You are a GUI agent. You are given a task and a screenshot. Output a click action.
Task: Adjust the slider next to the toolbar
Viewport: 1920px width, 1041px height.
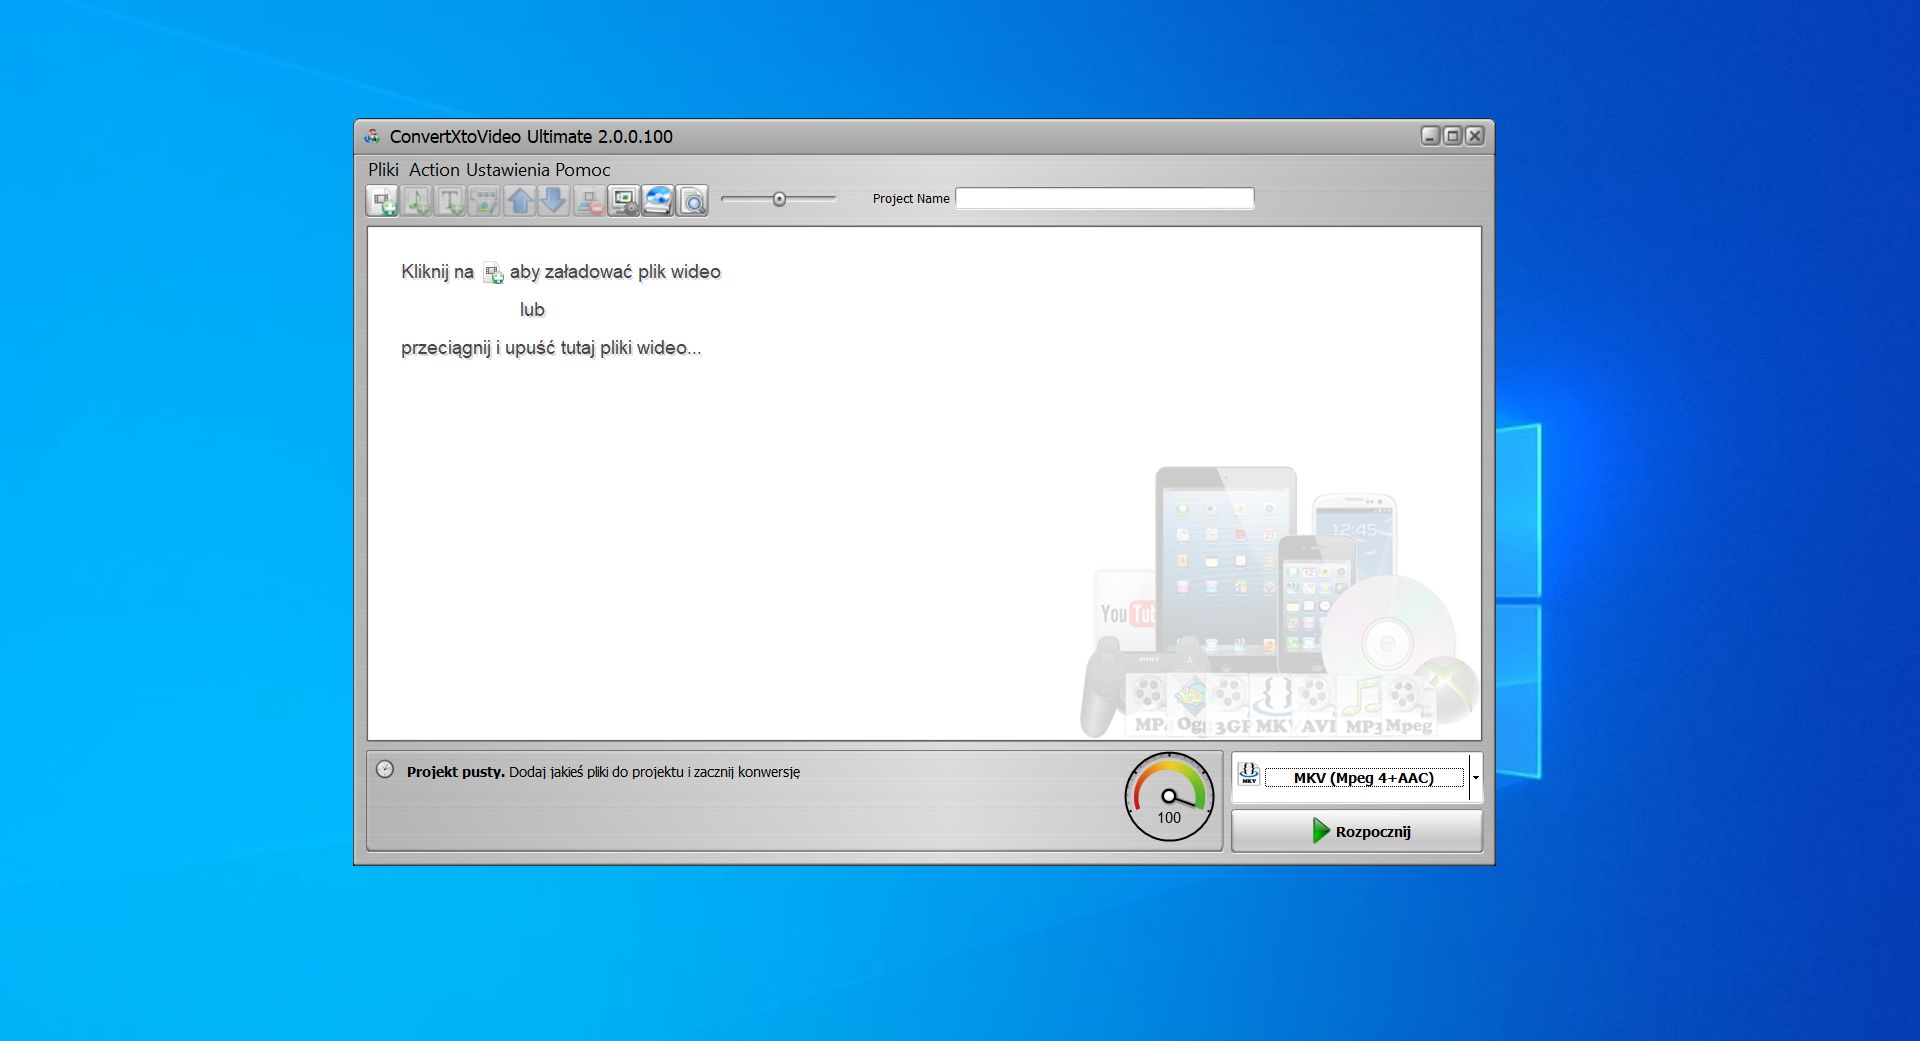[781, 198]
